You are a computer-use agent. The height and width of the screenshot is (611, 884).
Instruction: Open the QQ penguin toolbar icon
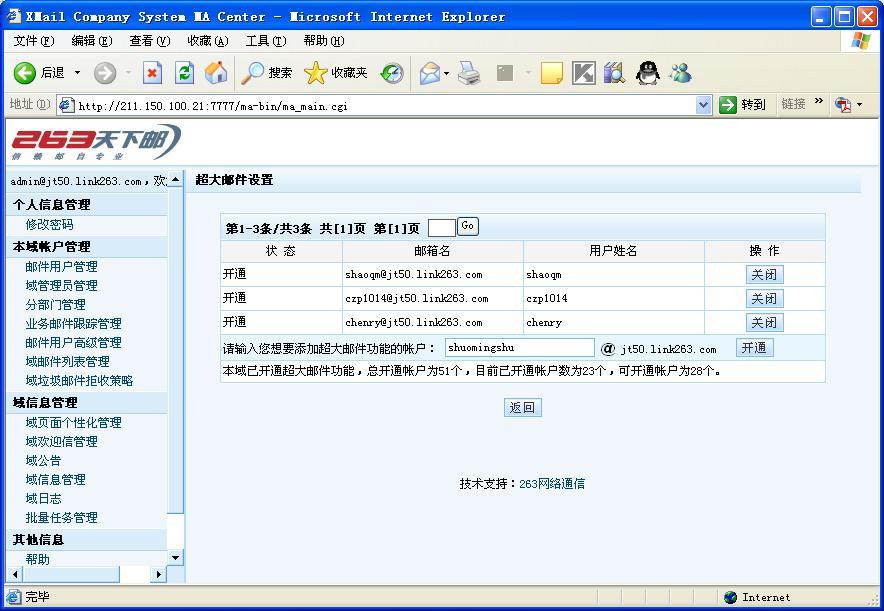coord(648,73)
